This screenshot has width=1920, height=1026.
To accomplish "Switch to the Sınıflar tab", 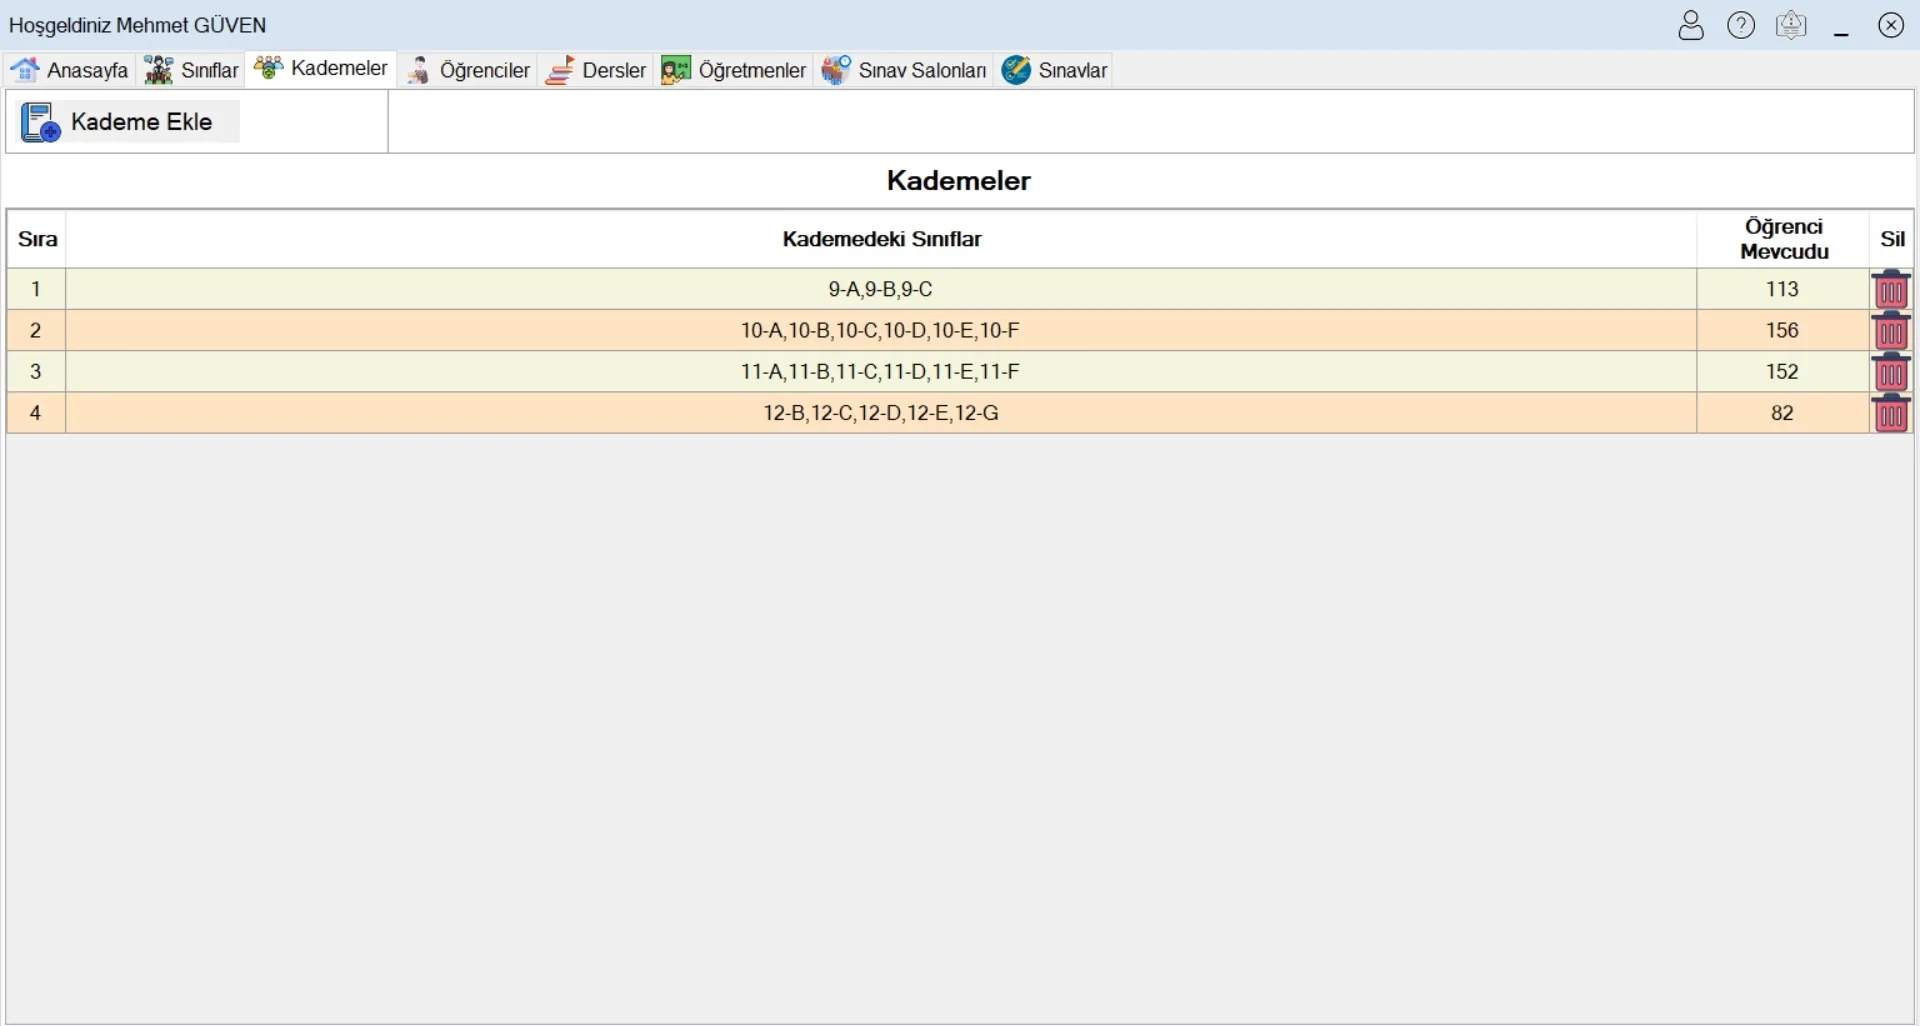I will pyautogui.click(x=192, y=70).
